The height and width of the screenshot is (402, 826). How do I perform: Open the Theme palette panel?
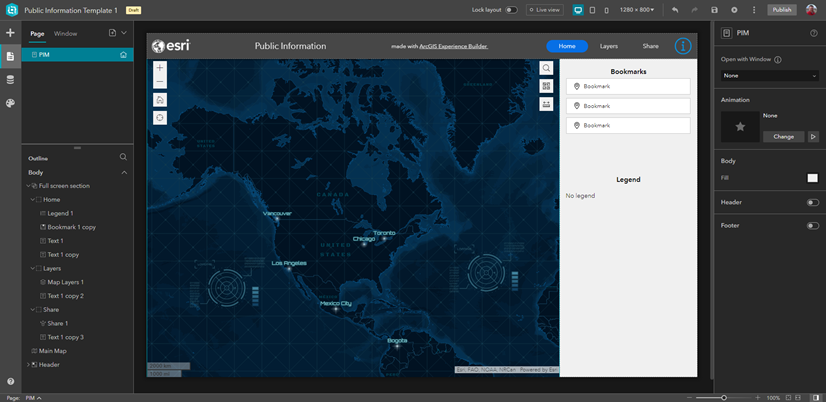[10, 103]
